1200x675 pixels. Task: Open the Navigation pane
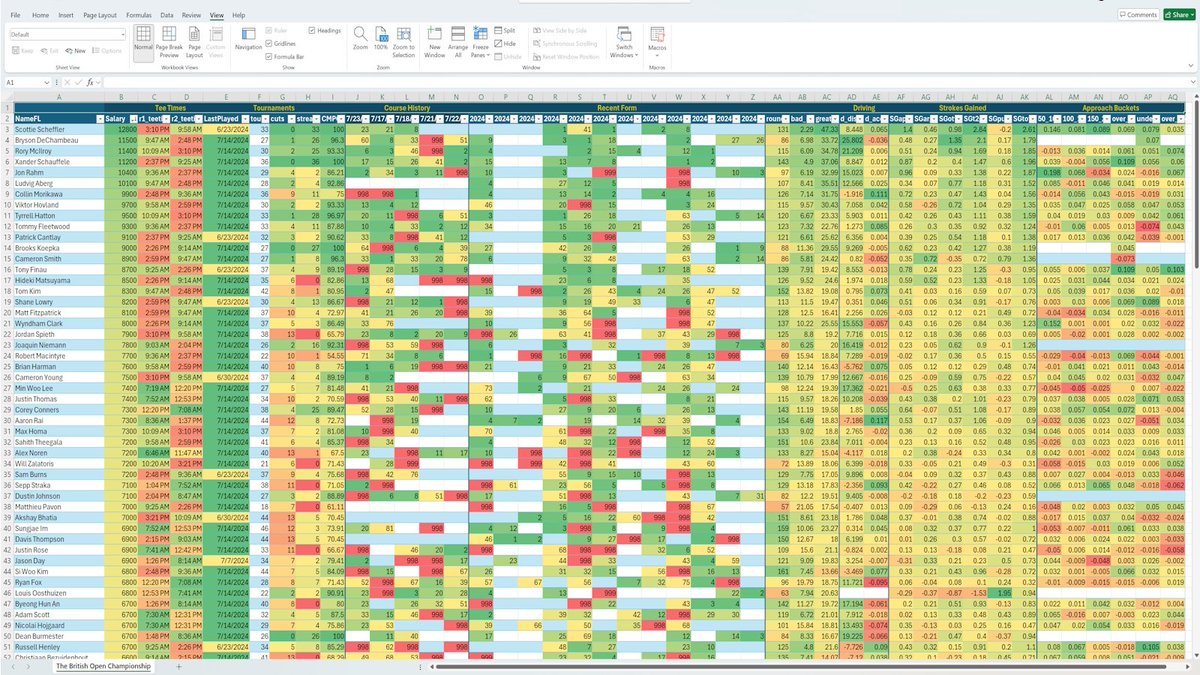[248, 41]
